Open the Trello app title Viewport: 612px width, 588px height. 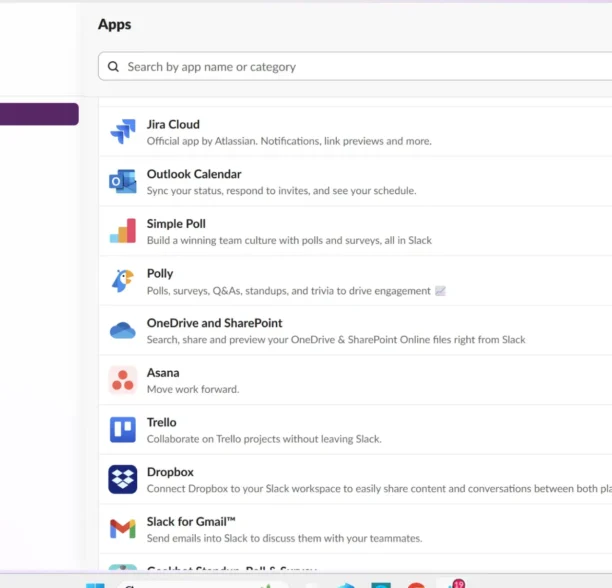[162, 422]
